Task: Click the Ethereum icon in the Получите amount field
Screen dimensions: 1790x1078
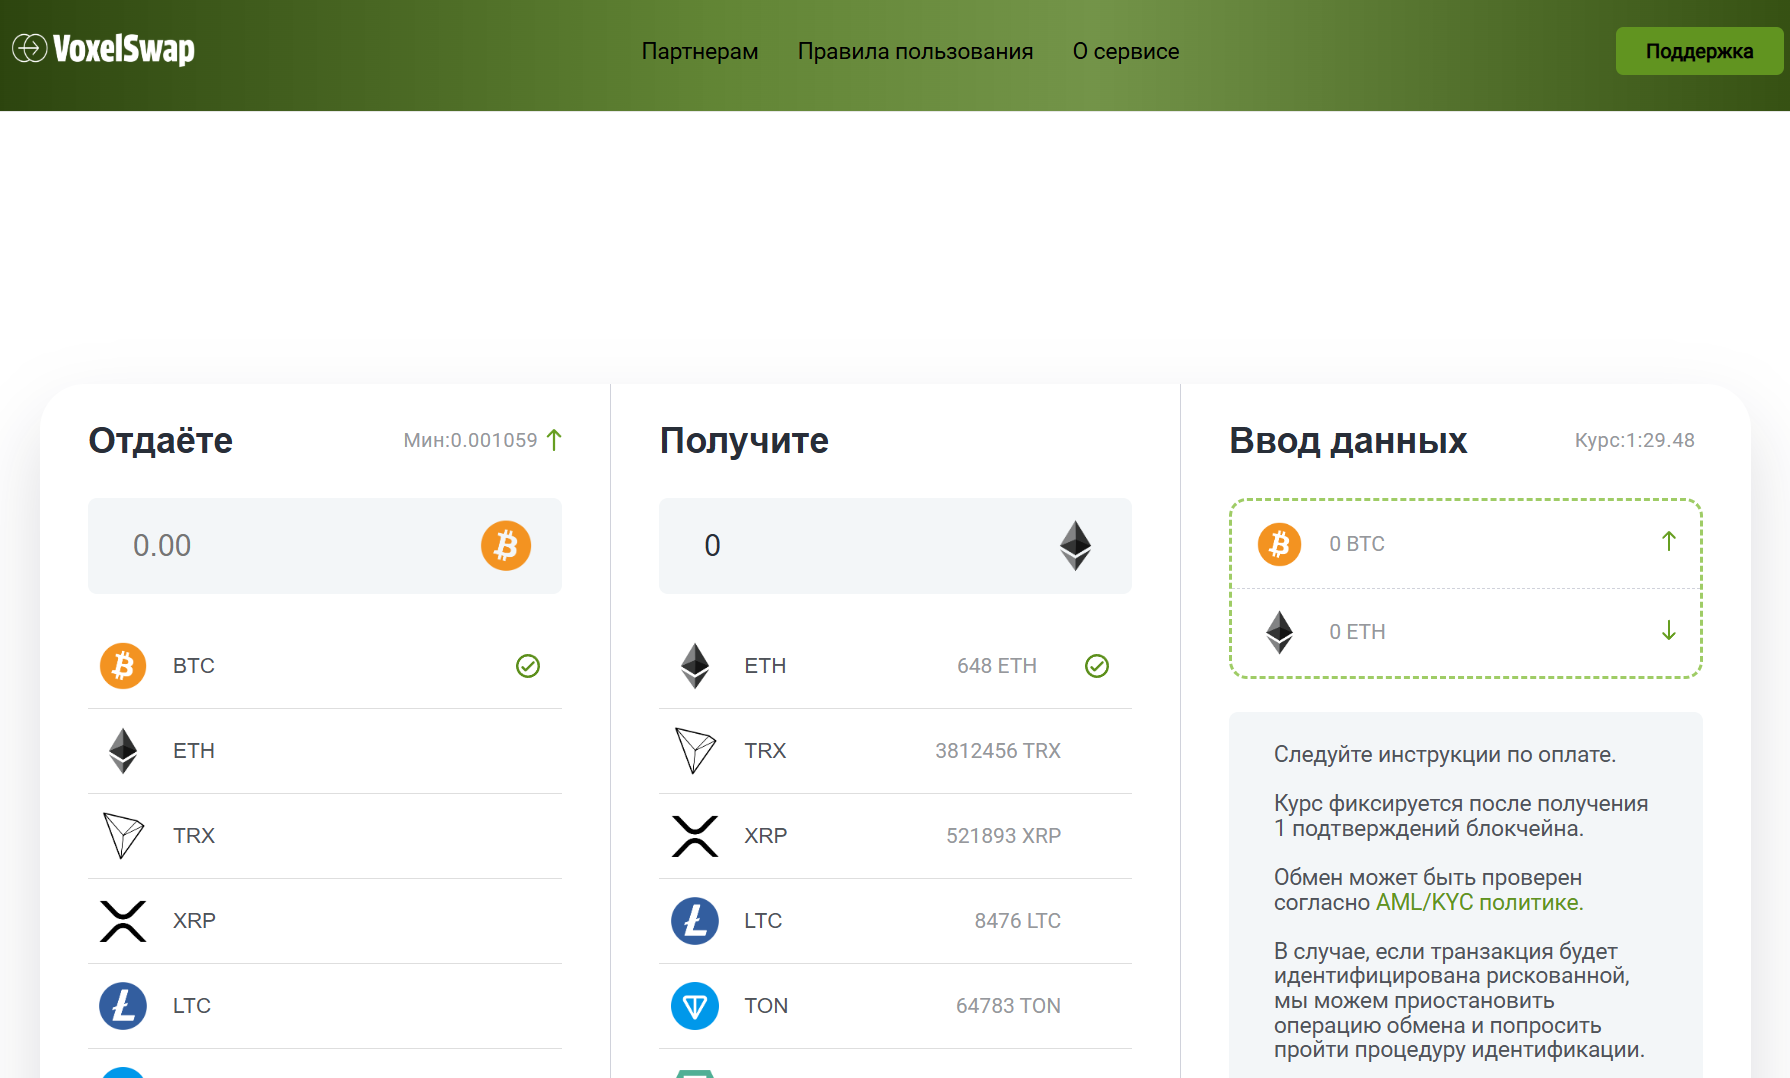Action: pyautogui.click(x=1075, y=546)
